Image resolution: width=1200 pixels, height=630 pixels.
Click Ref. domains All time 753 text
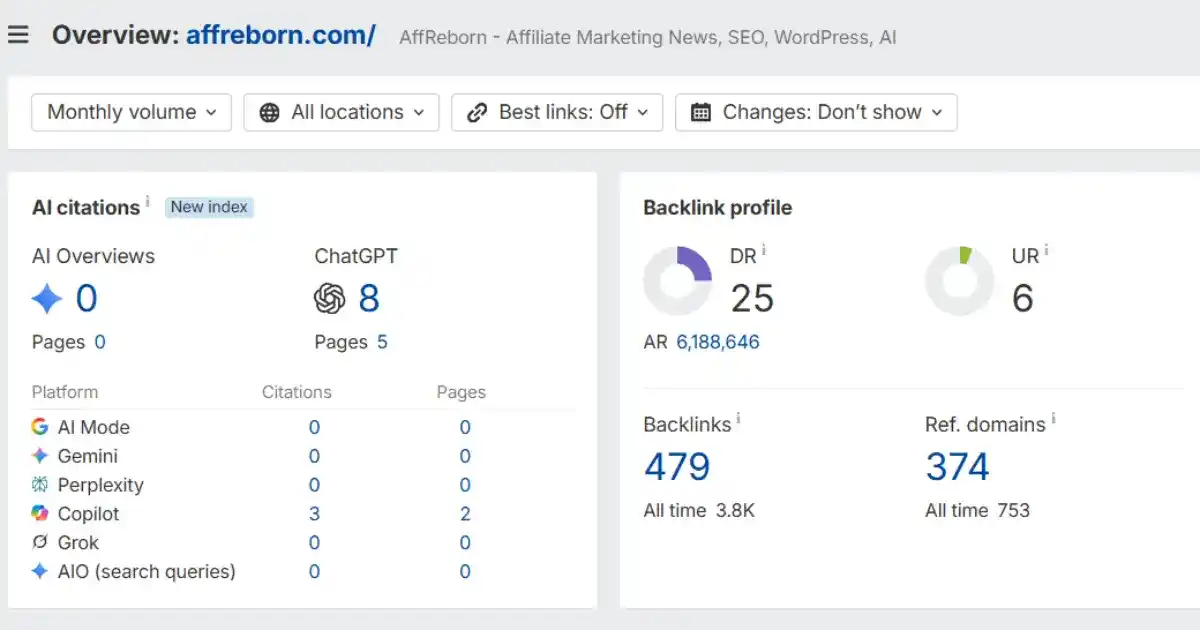point(977,510)
